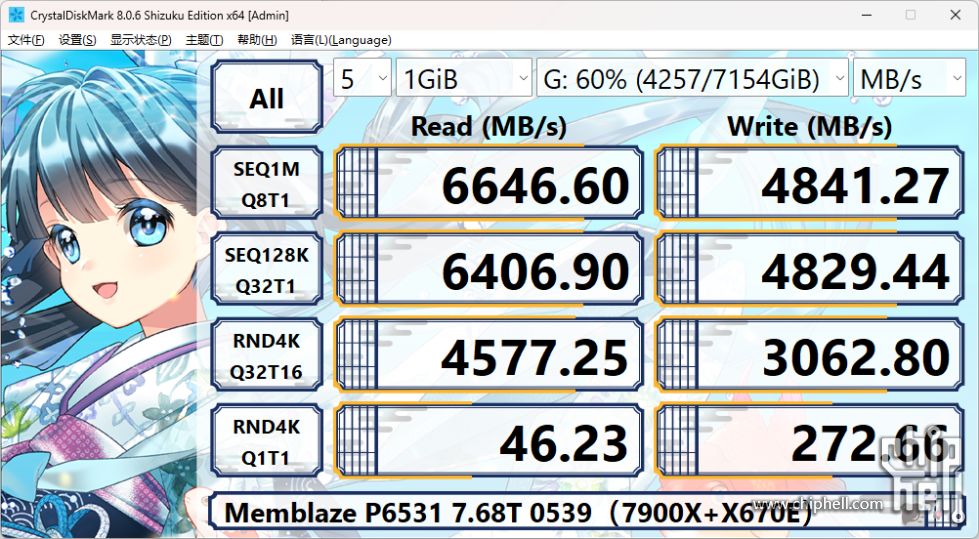
Task: Open the 文件(F) menu
Action: click(26, 40)
